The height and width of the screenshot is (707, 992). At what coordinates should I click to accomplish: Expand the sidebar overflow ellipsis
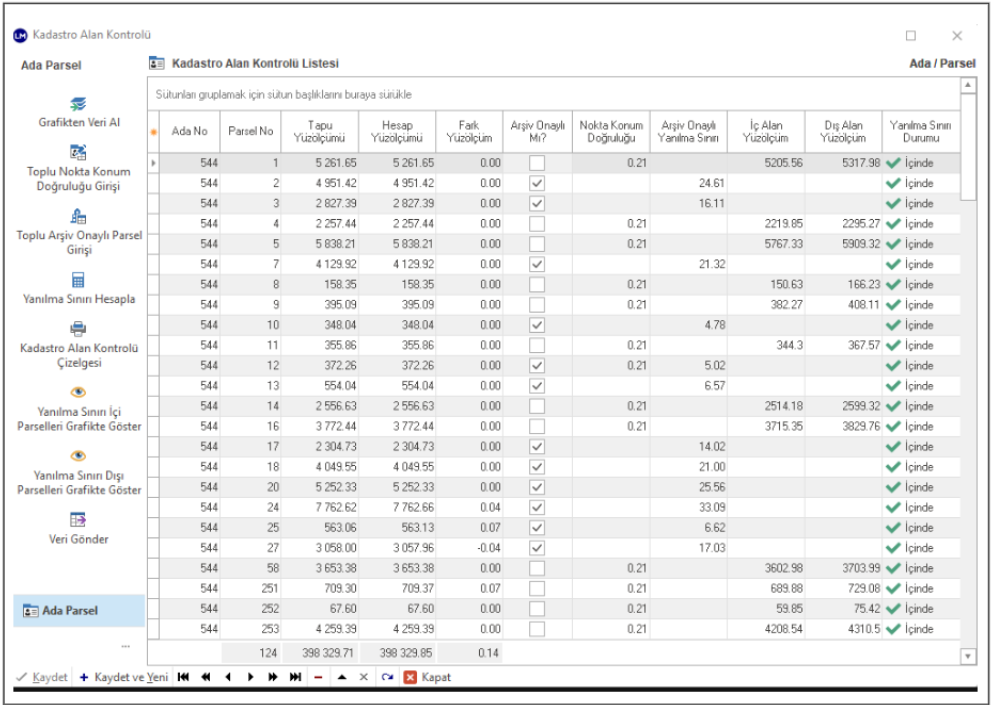pyautogui.click(x=125, y=645)
